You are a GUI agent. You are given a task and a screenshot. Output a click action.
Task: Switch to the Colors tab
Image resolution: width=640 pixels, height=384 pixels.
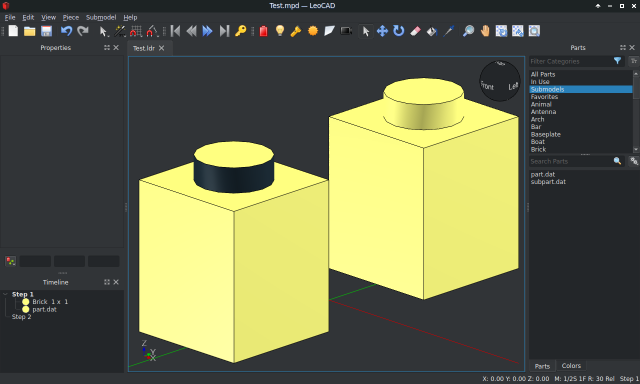(571, 366)
